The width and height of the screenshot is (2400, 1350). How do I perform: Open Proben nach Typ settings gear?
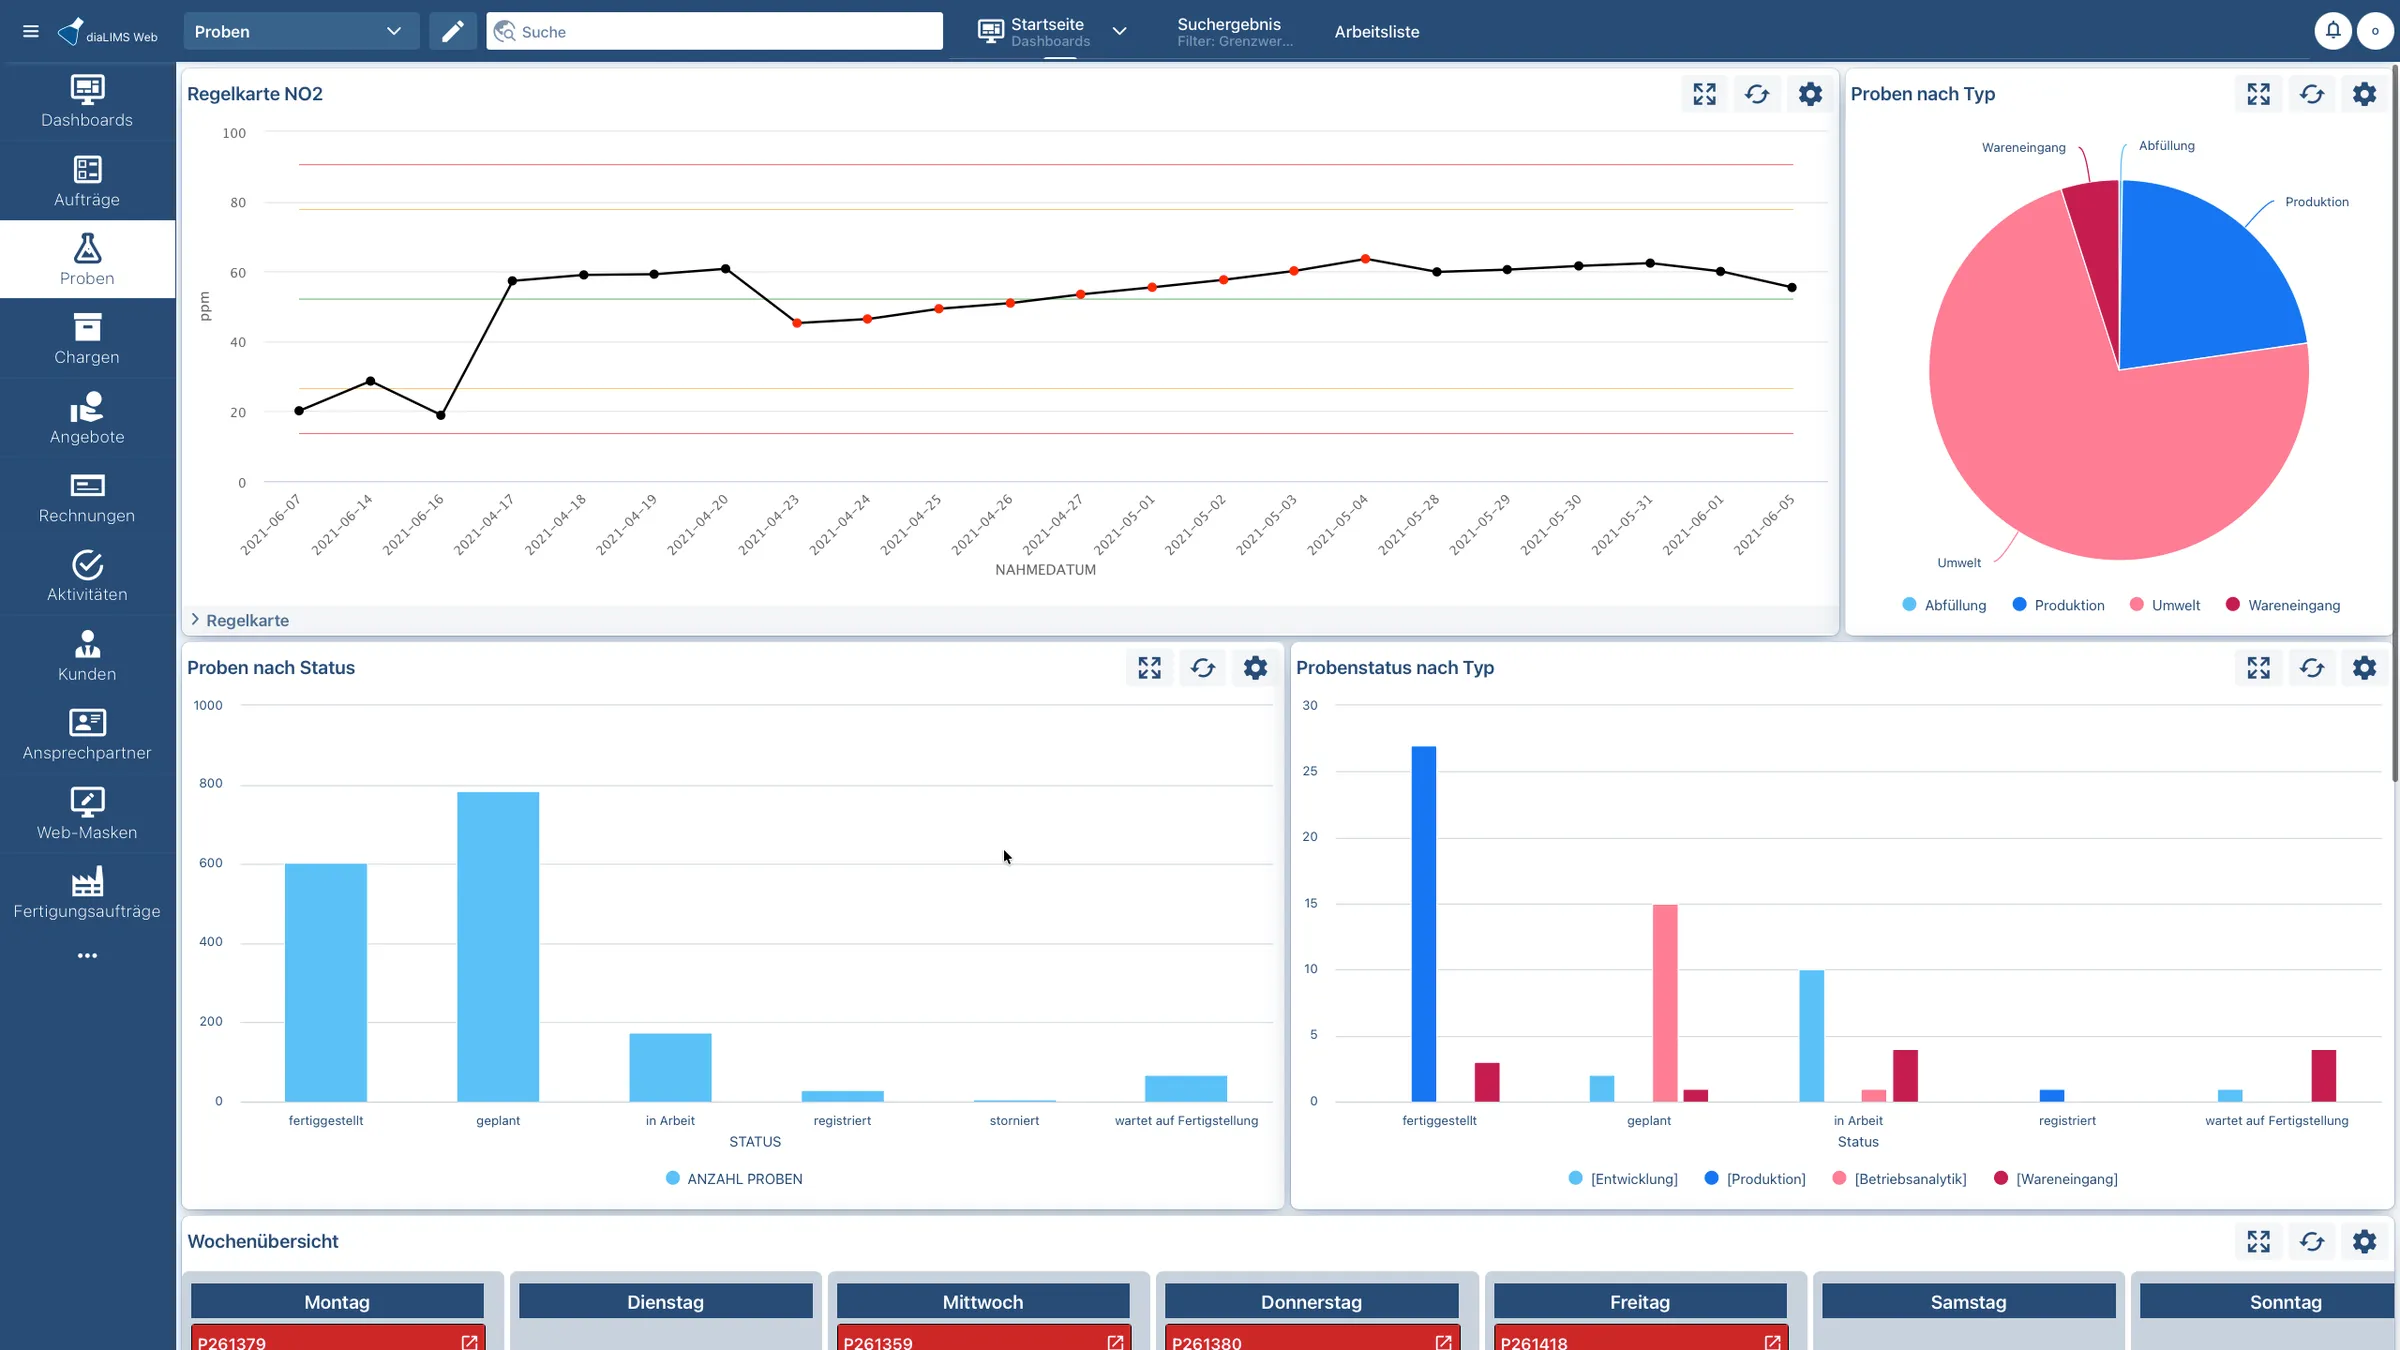click(x=2364, y=94)
